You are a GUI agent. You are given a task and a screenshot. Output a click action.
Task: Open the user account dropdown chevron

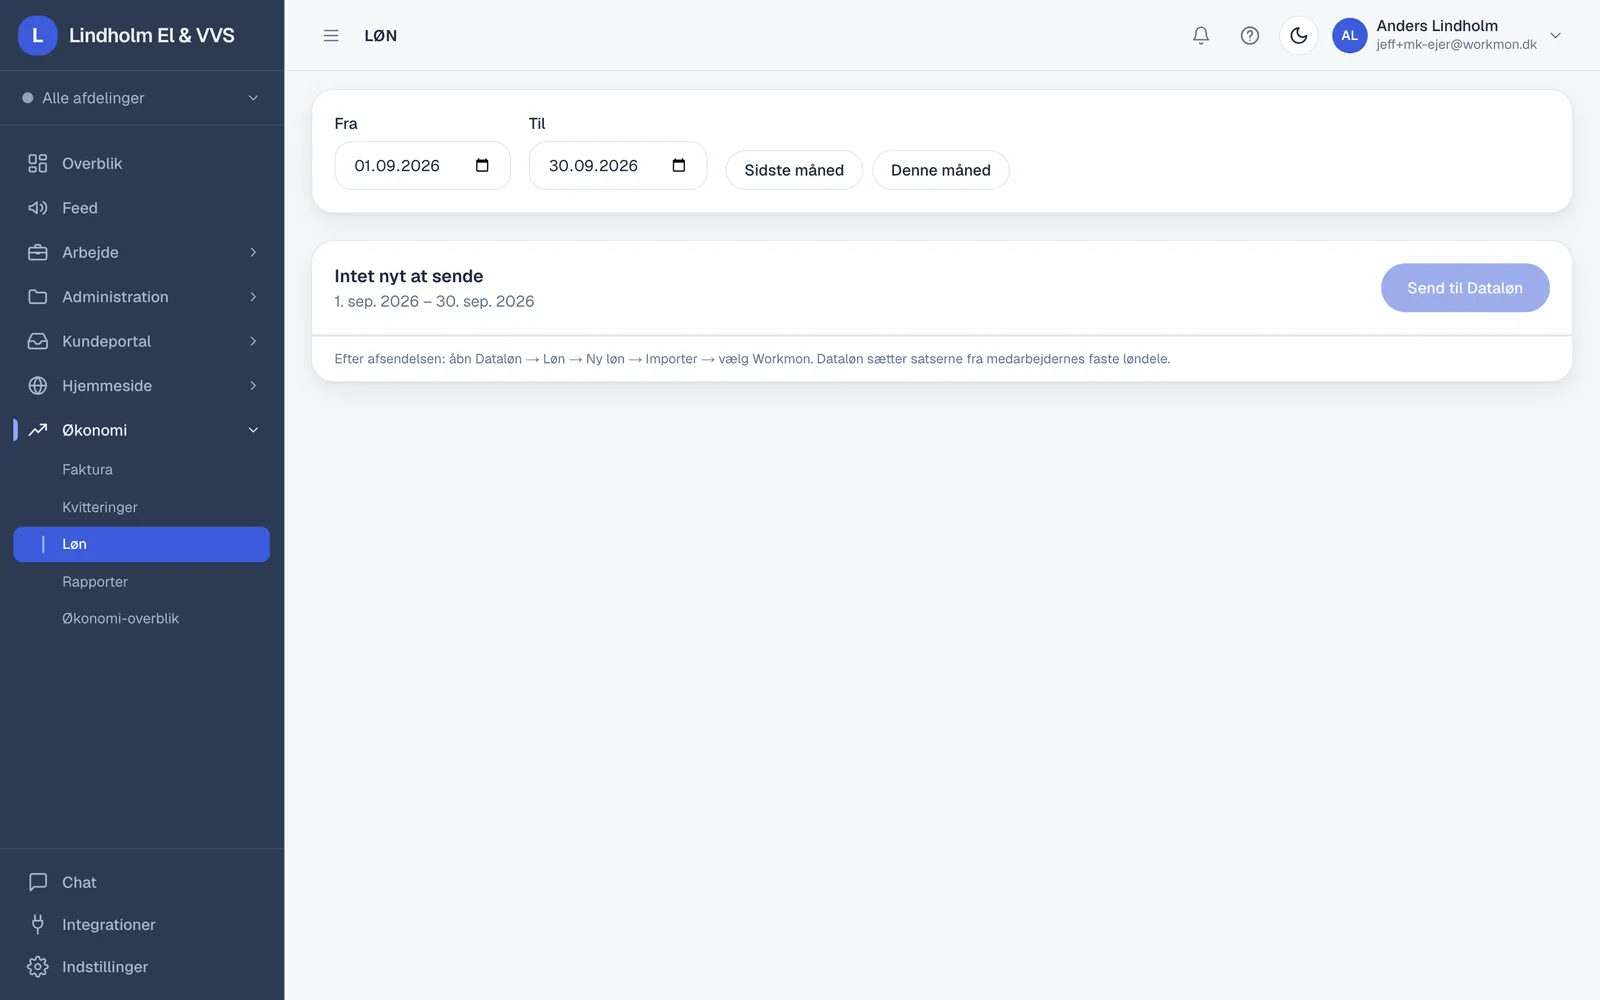[x=1555, y=36]
